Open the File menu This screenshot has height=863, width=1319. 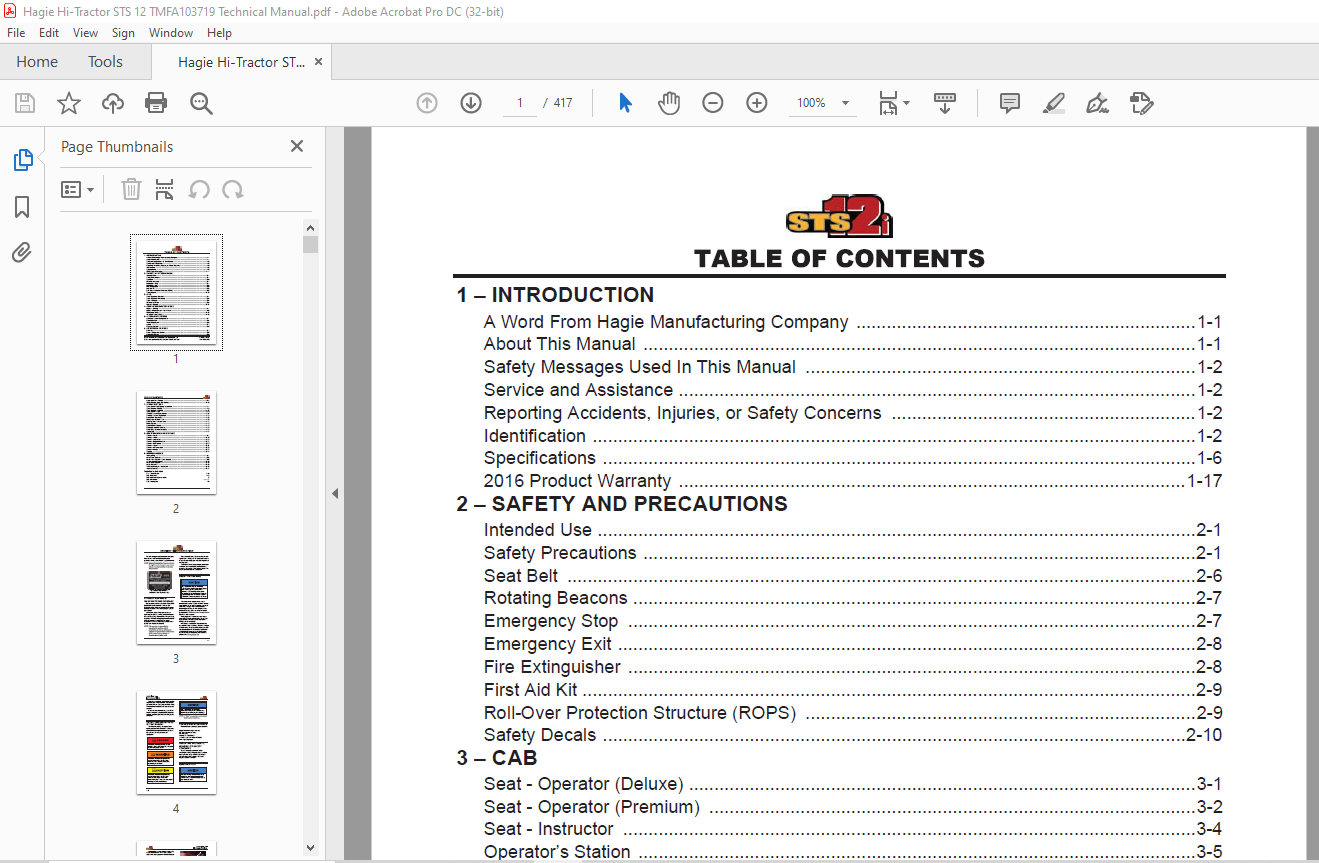pos(16,33)
